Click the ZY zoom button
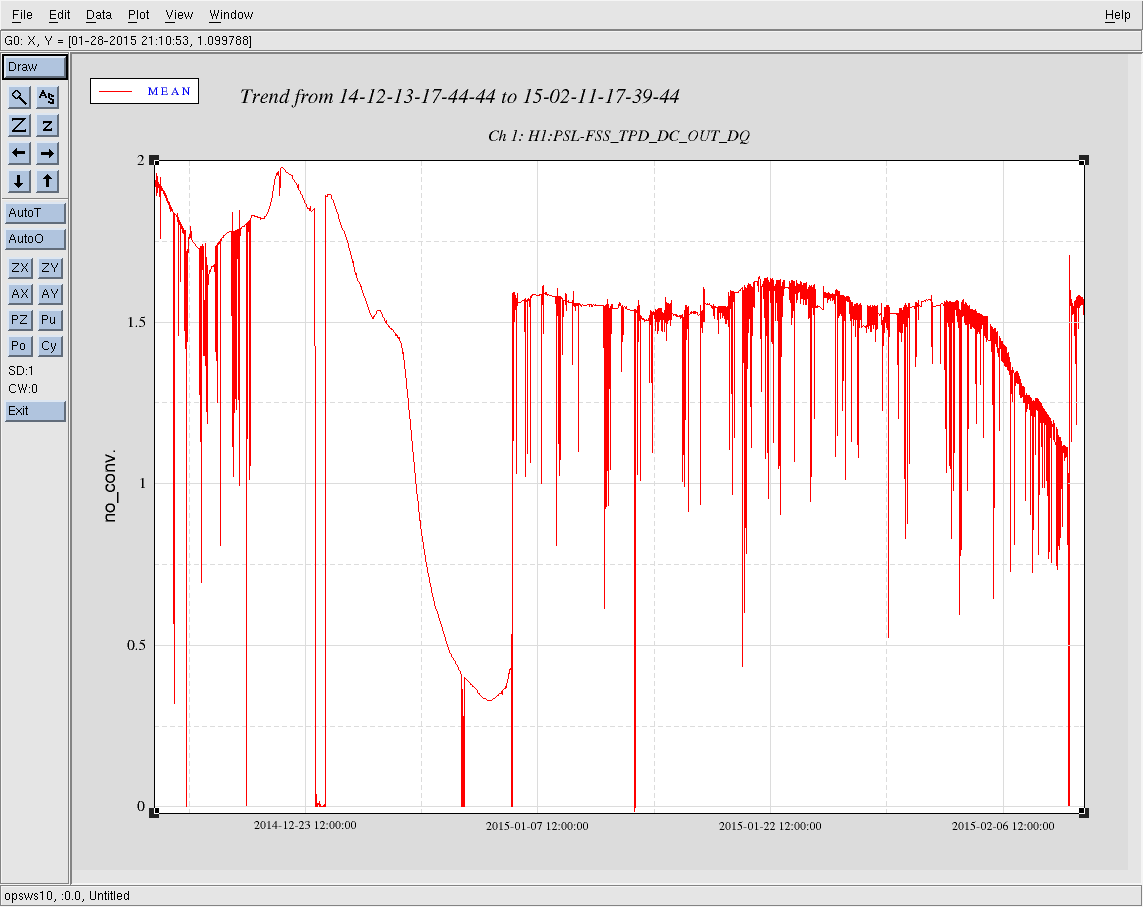 (x=50, y=268)
